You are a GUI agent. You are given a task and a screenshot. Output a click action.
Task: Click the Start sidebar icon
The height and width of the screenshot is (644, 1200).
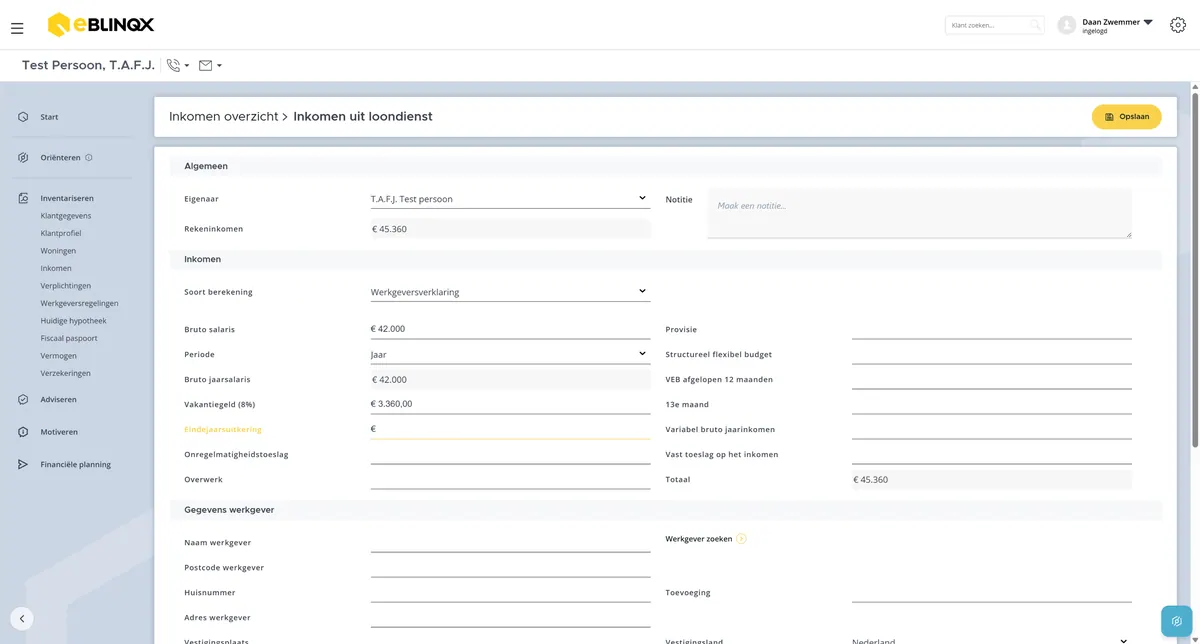coord(23,117)
